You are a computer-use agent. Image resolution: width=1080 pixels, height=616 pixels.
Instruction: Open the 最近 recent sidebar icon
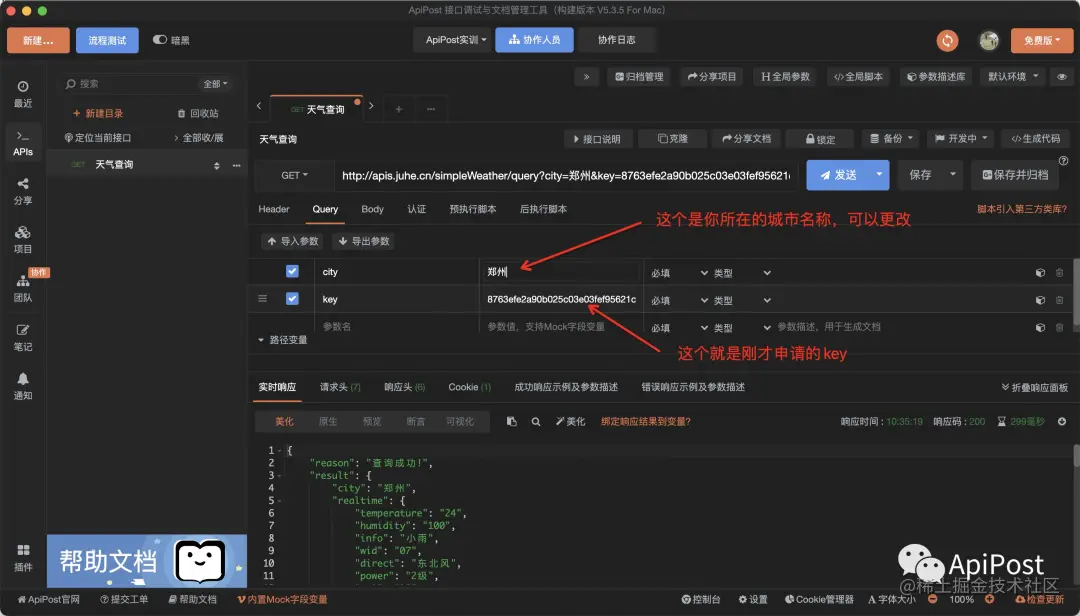click(x=23, y=94)
